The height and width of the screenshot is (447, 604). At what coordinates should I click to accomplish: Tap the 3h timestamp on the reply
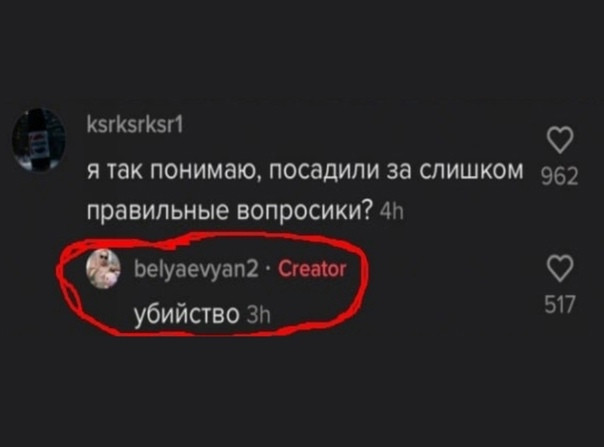[258, 316]
